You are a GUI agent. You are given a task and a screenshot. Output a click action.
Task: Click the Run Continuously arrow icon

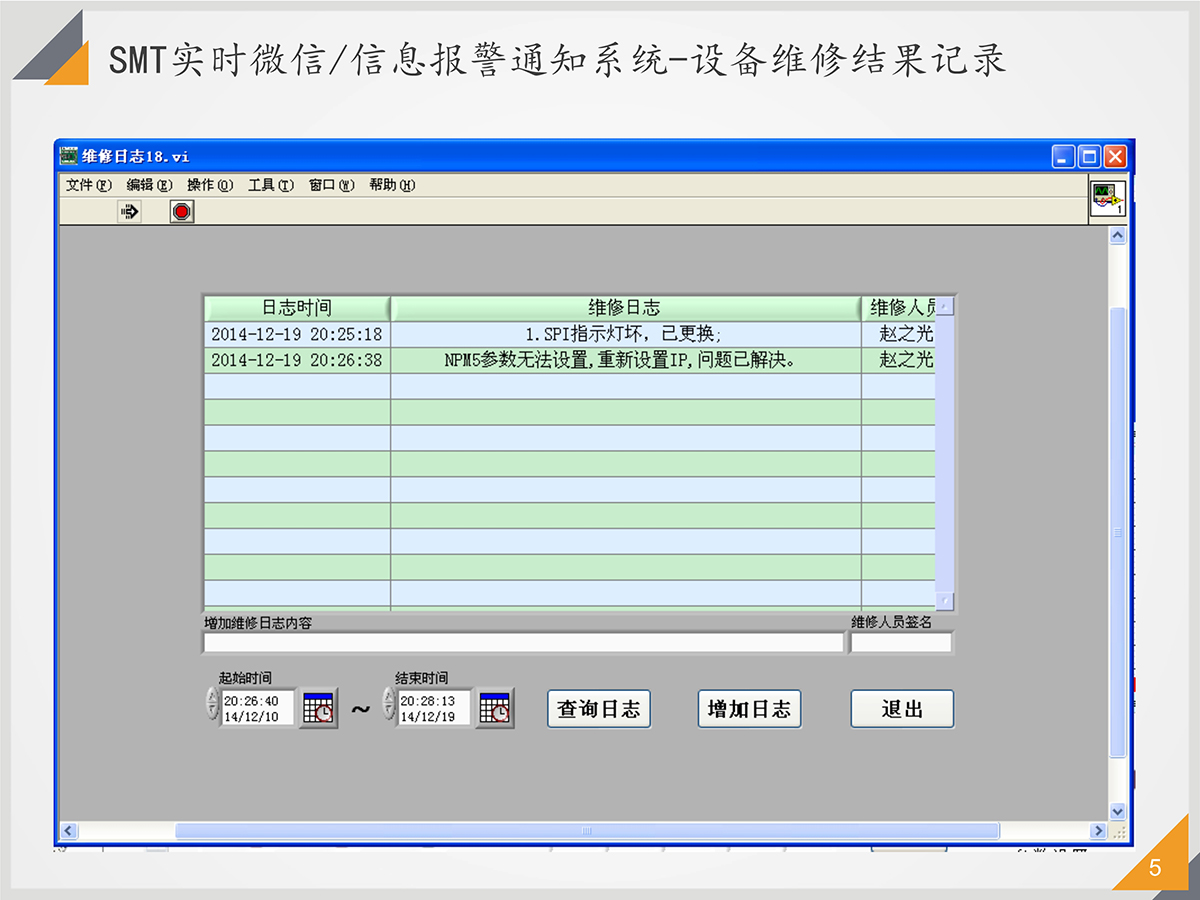point(130,211)
